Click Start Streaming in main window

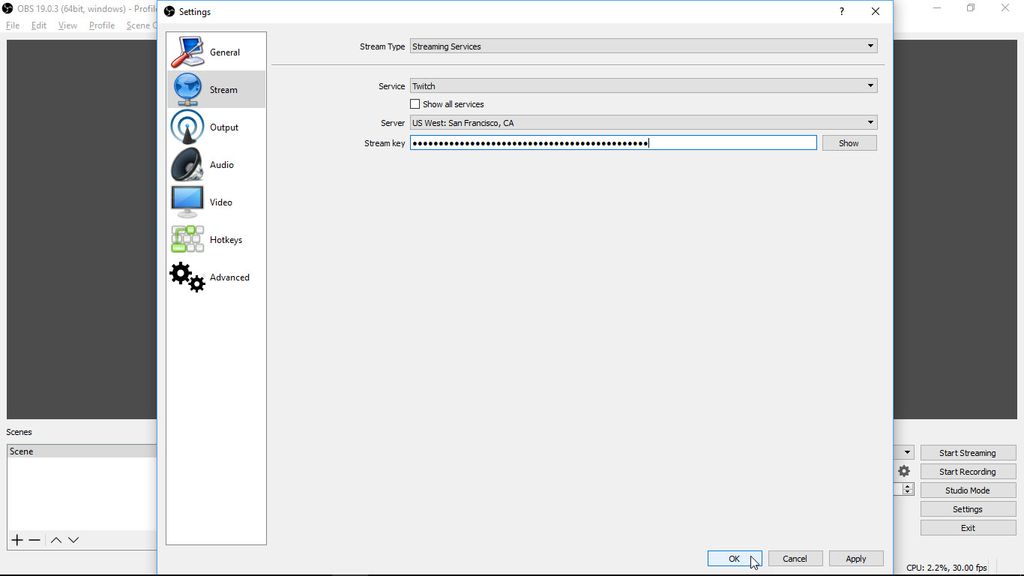pyautogui.click(x=968, y=453)
